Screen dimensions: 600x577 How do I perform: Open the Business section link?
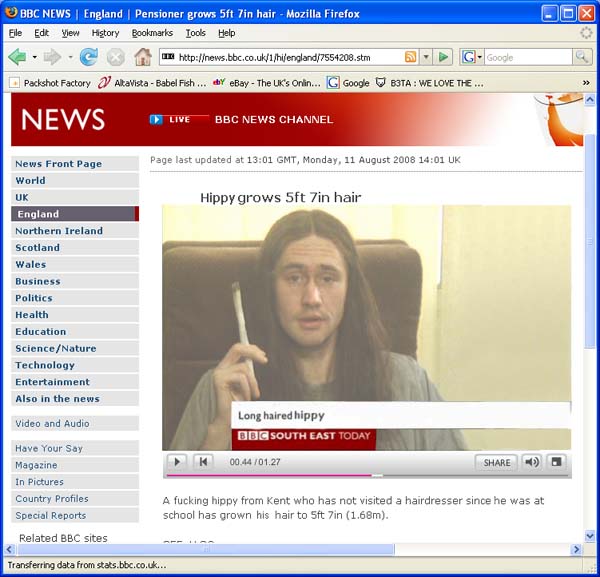(x=75, y=281)
